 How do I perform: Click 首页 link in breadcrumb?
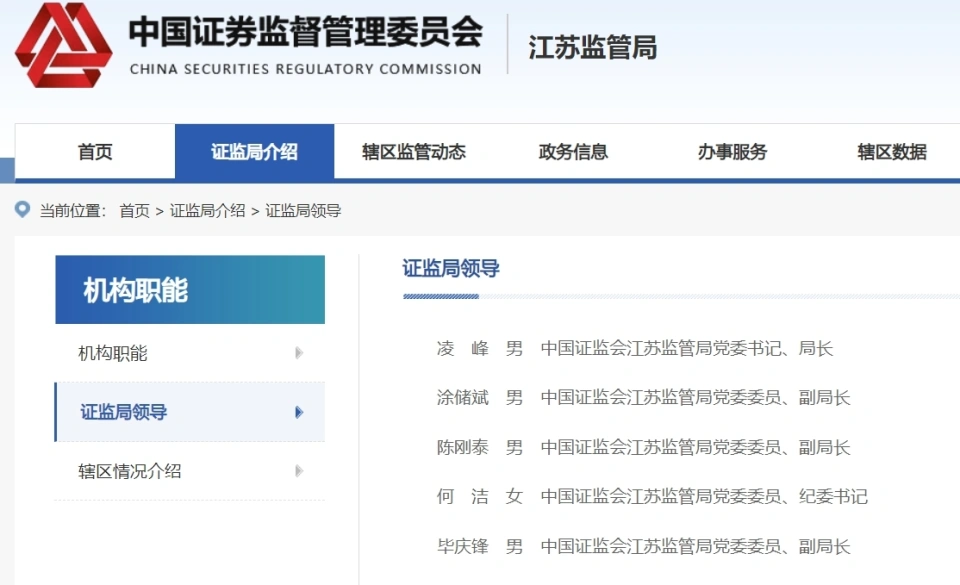pyautogui.click(x=134, y=211)
